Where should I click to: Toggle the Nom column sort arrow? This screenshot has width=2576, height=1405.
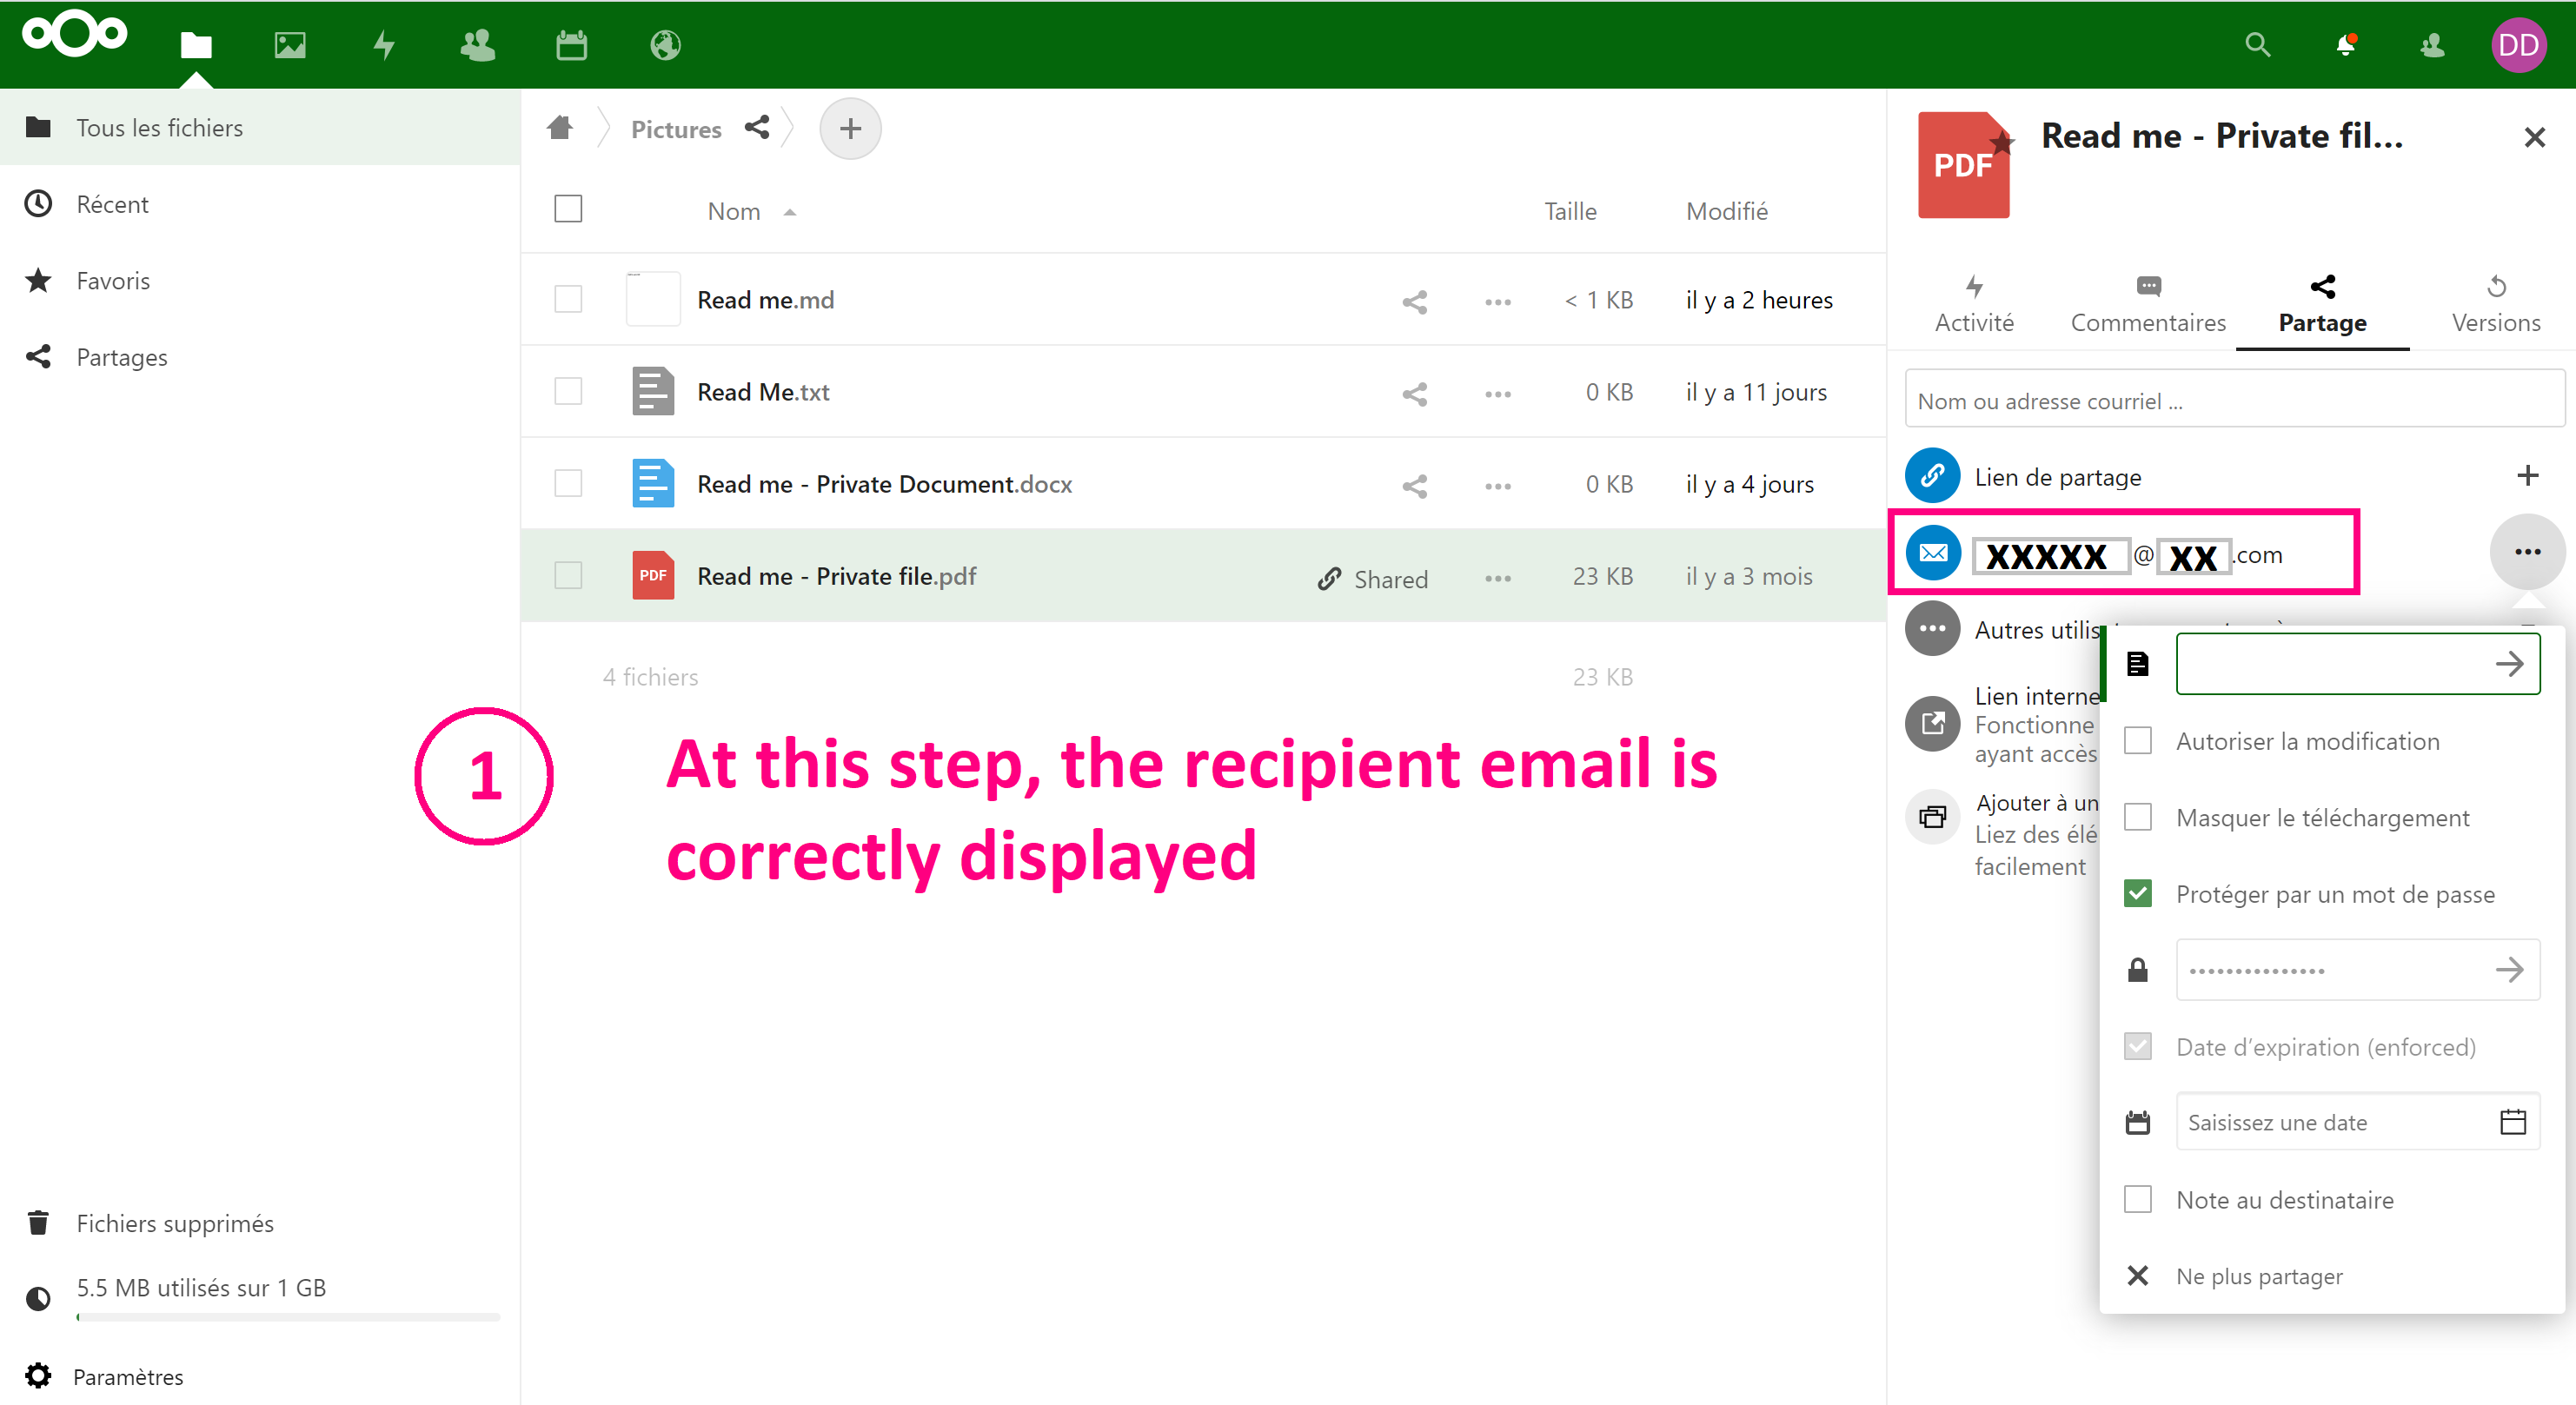tap(789, 212)
